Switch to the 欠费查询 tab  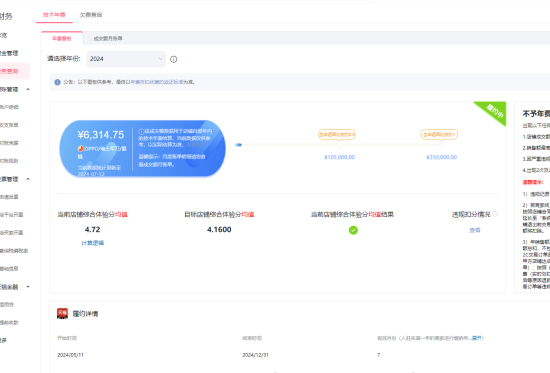tap(91, 15)
